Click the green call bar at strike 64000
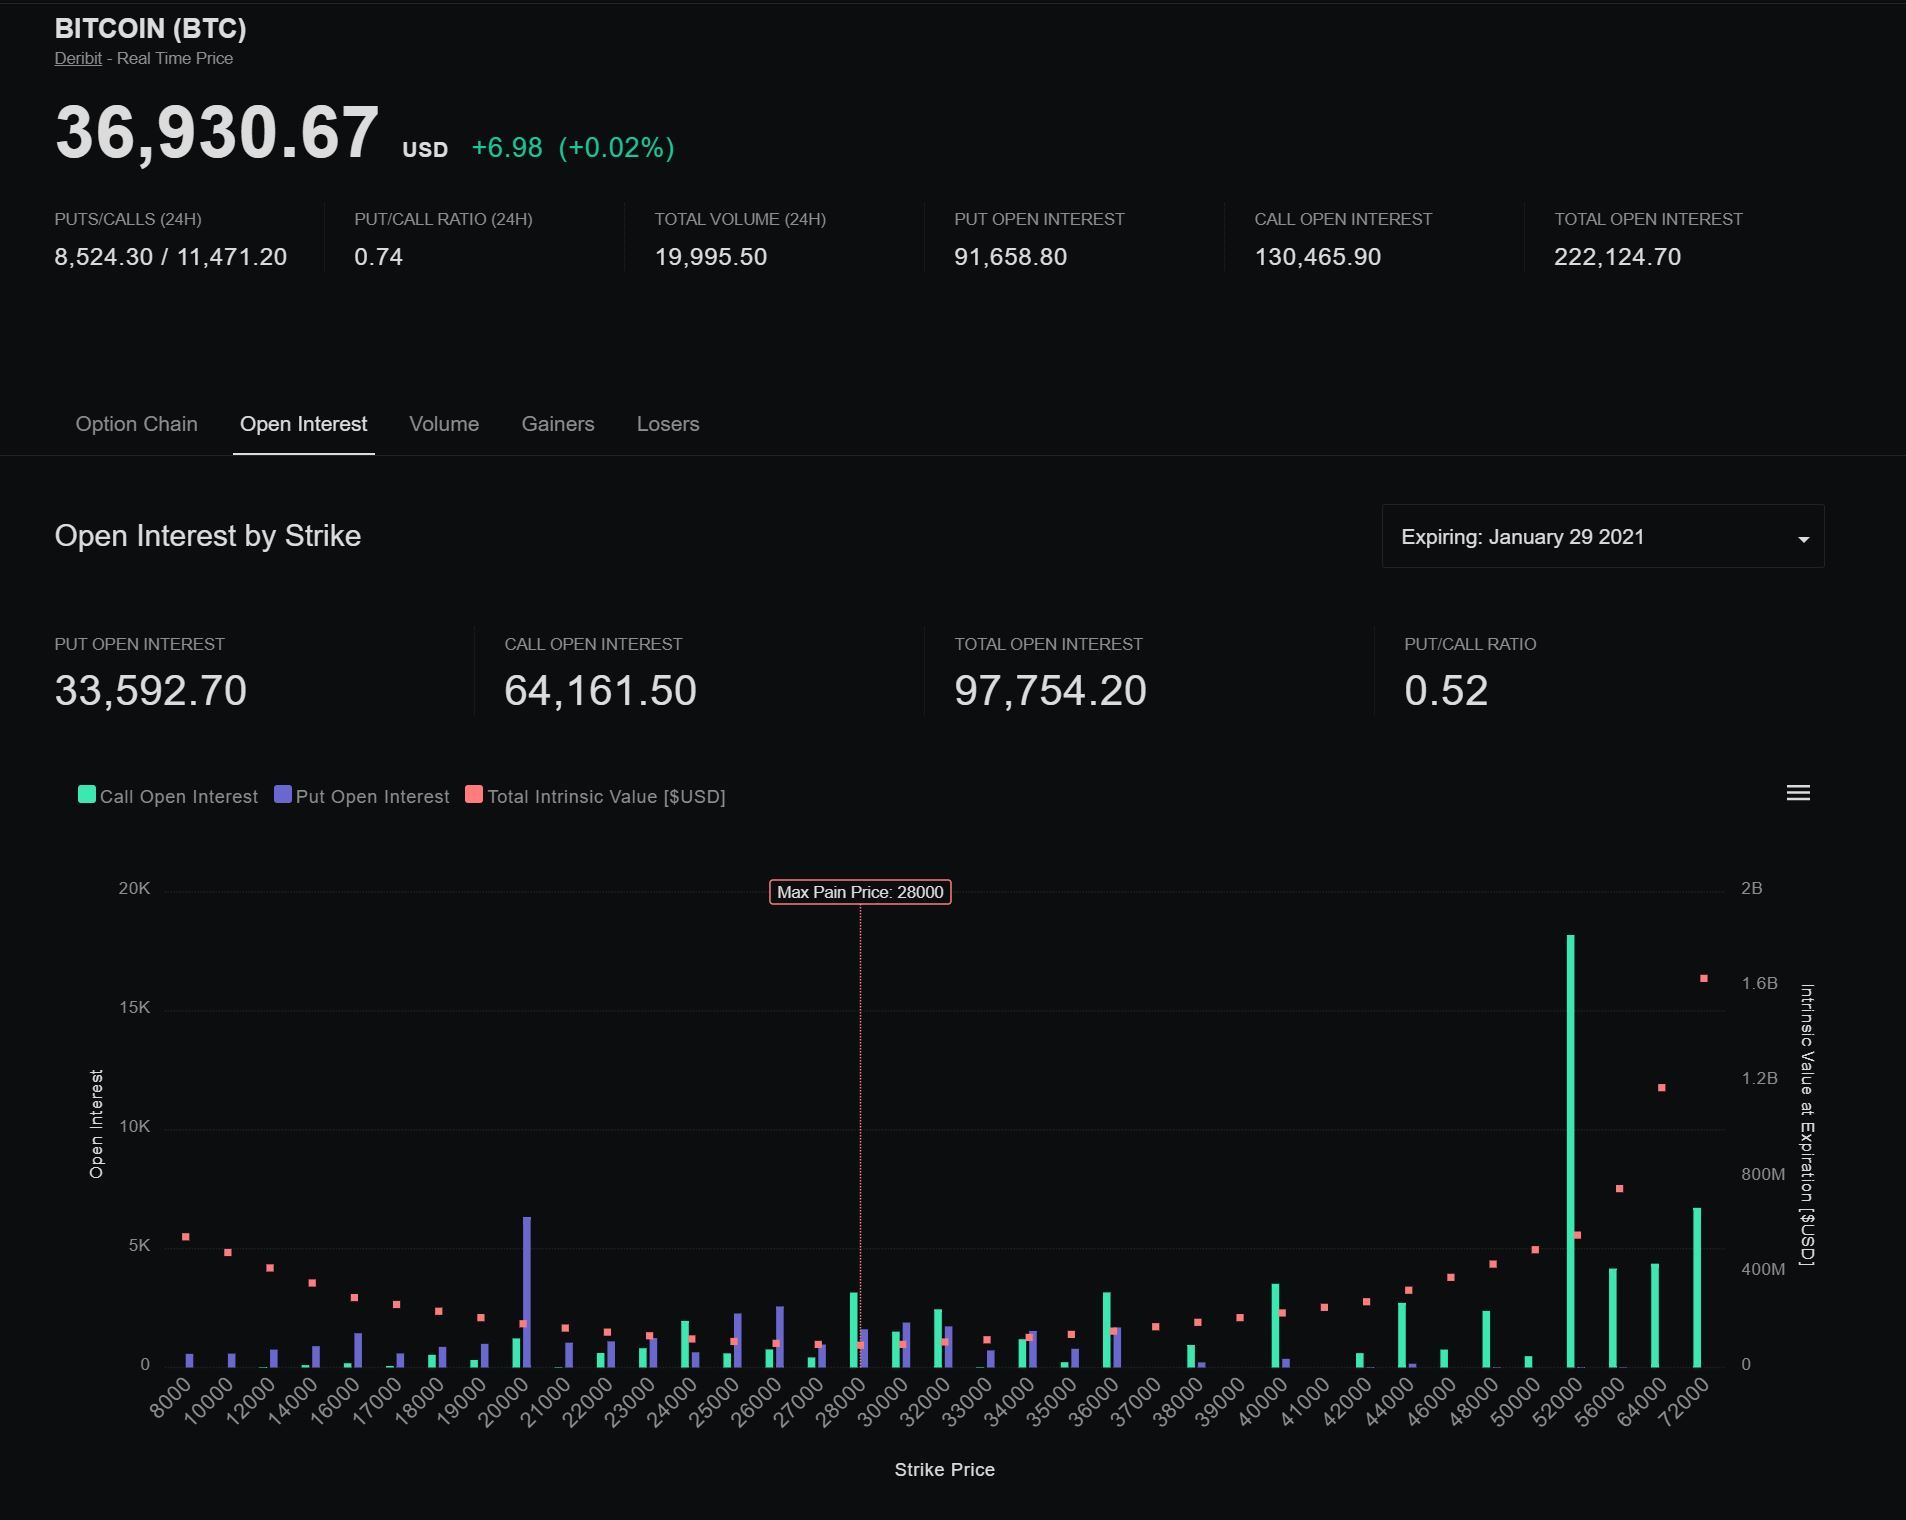 coord(1655,1315)
